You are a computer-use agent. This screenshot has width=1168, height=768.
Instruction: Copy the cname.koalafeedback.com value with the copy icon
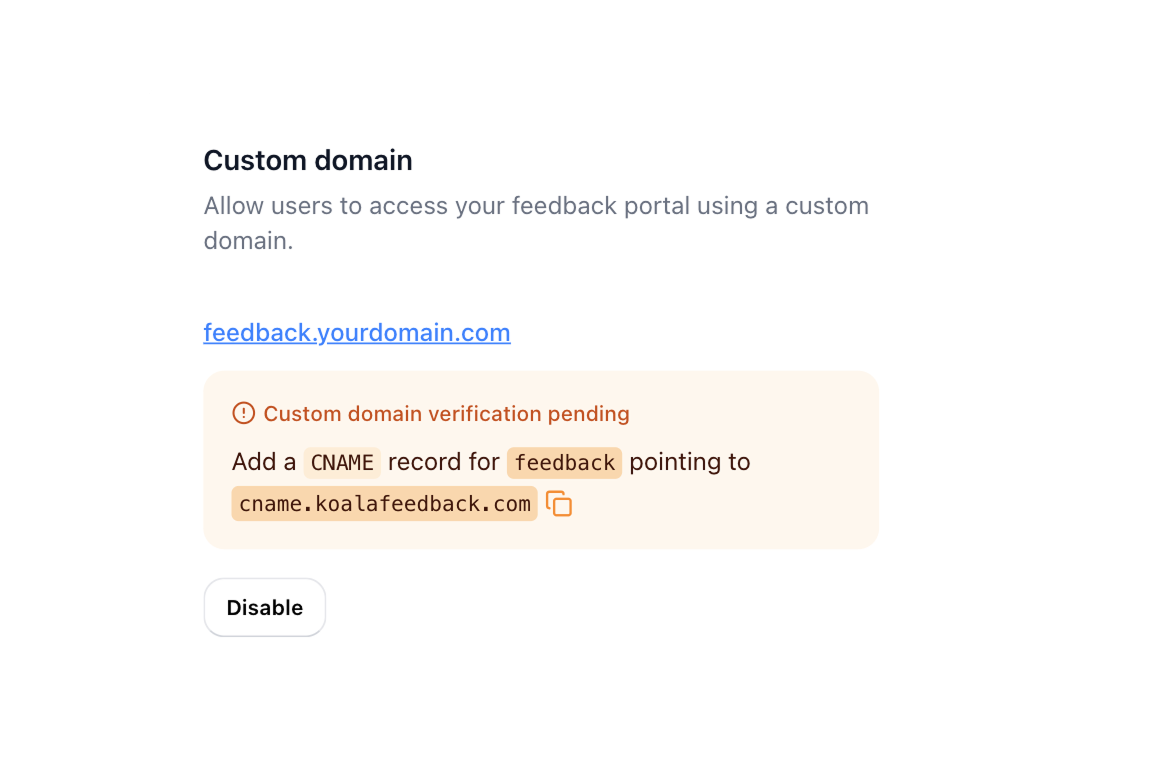pyautogui.click(x=559, y=504)
